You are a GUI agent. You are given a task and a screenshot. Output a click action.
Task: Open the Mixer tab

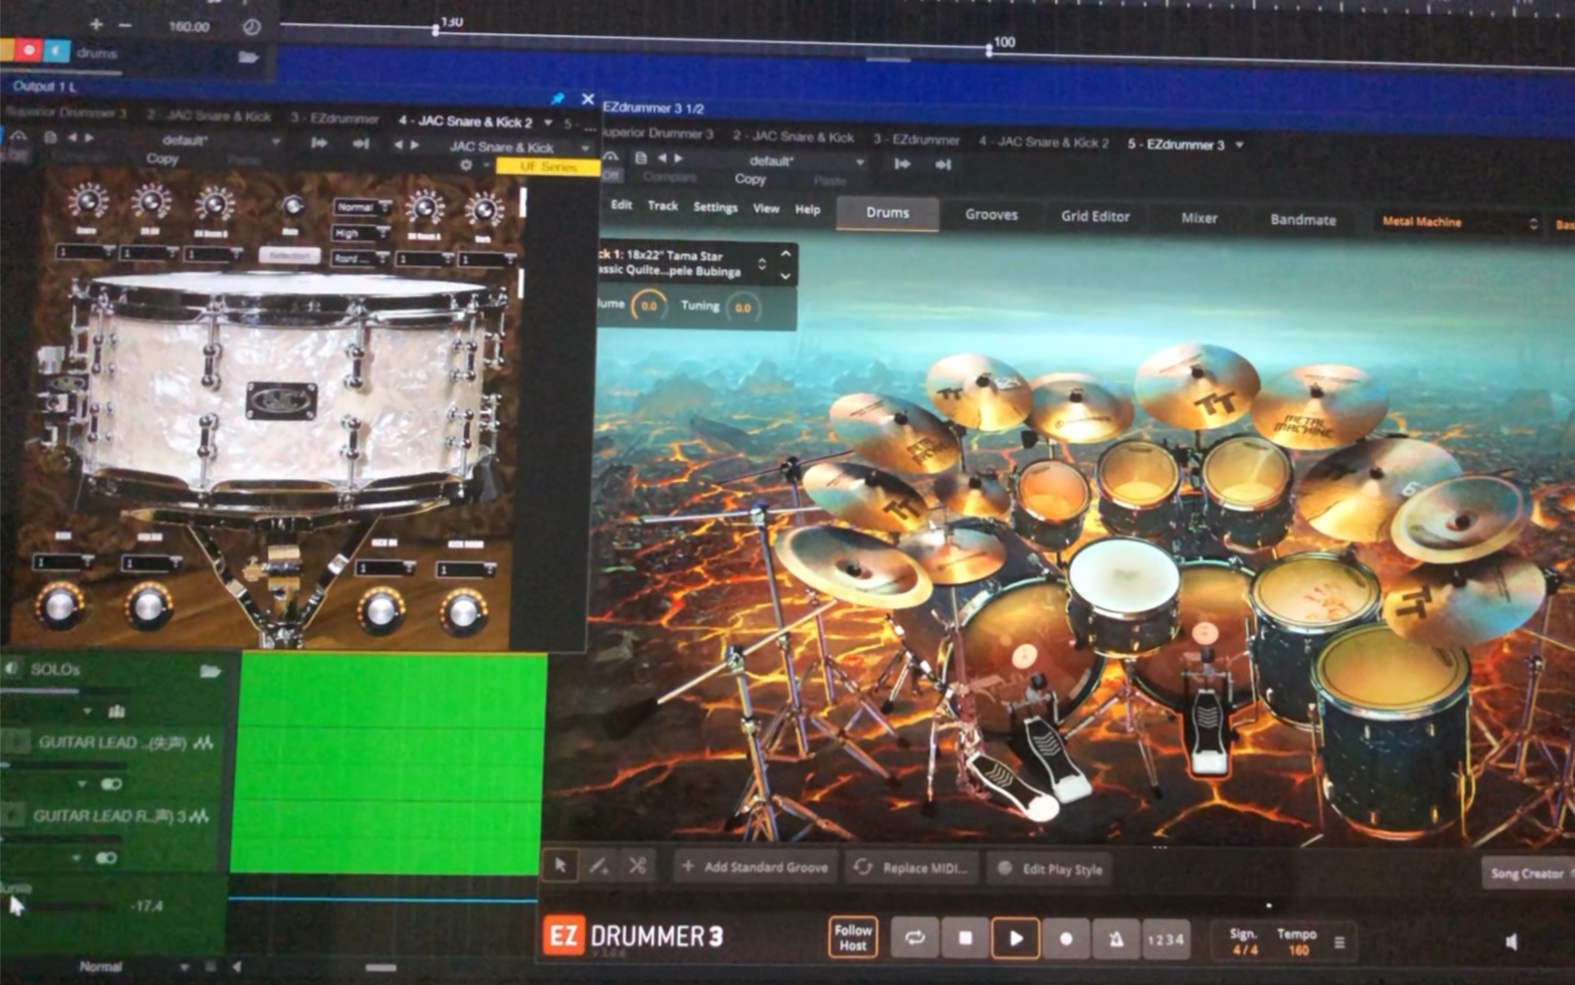click(1199, 218)
